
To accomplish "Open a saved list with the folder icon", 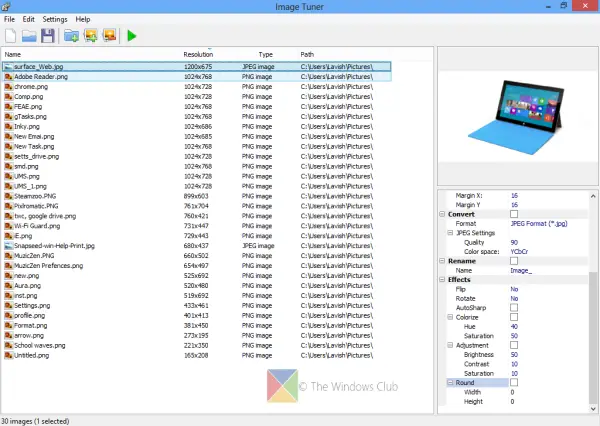I will tap(29, 36).
